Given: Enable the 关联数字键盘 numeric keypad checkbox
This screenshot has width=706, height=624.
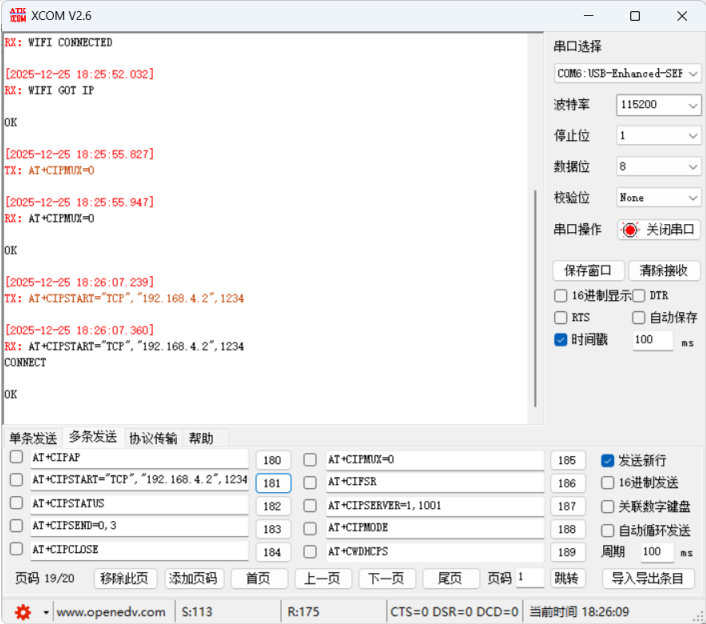Looking at the screenshot, I should coord(607,507).
